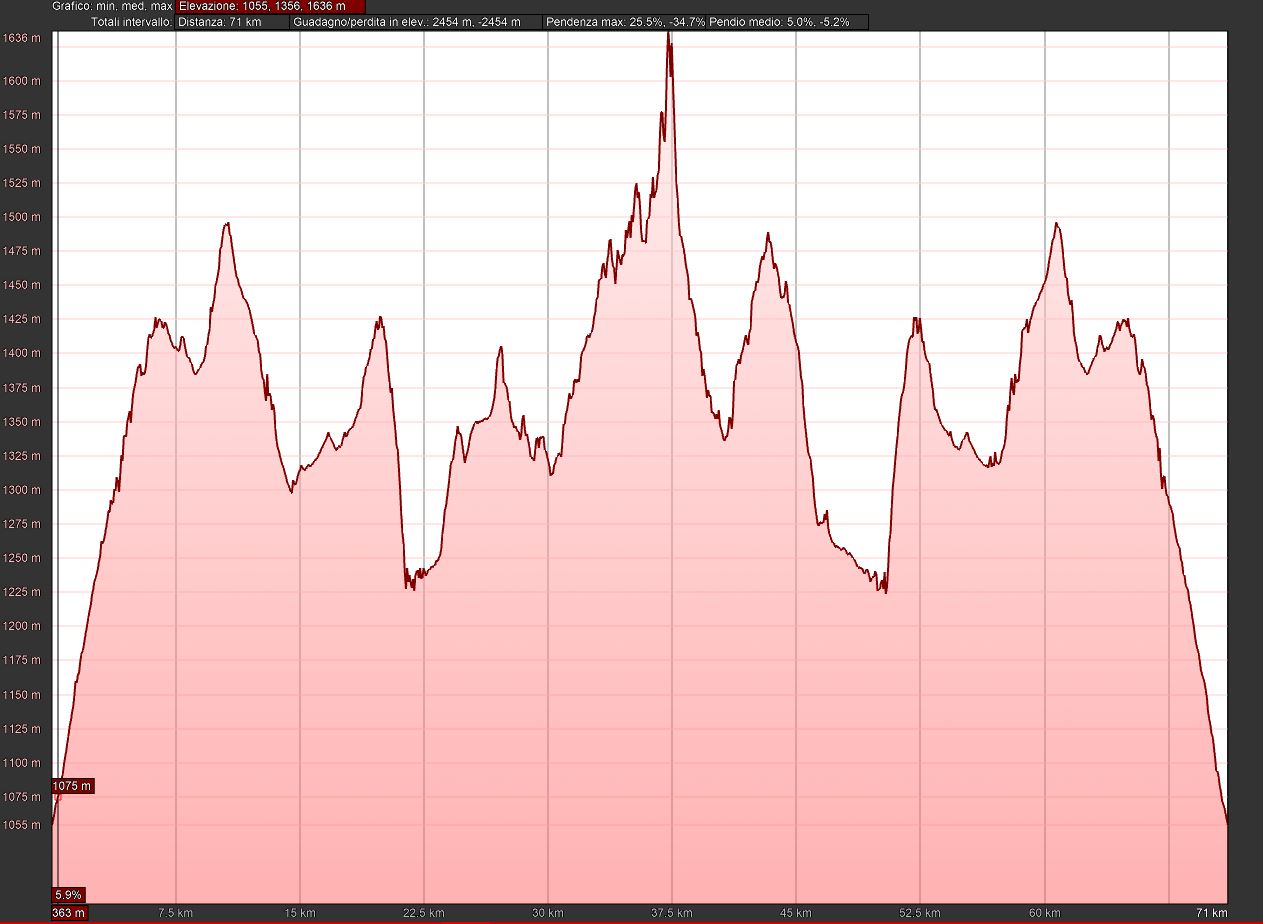Click the 1075 m cursor elevation tag
The image size is (1263, 924).
[x=73, y=786]
